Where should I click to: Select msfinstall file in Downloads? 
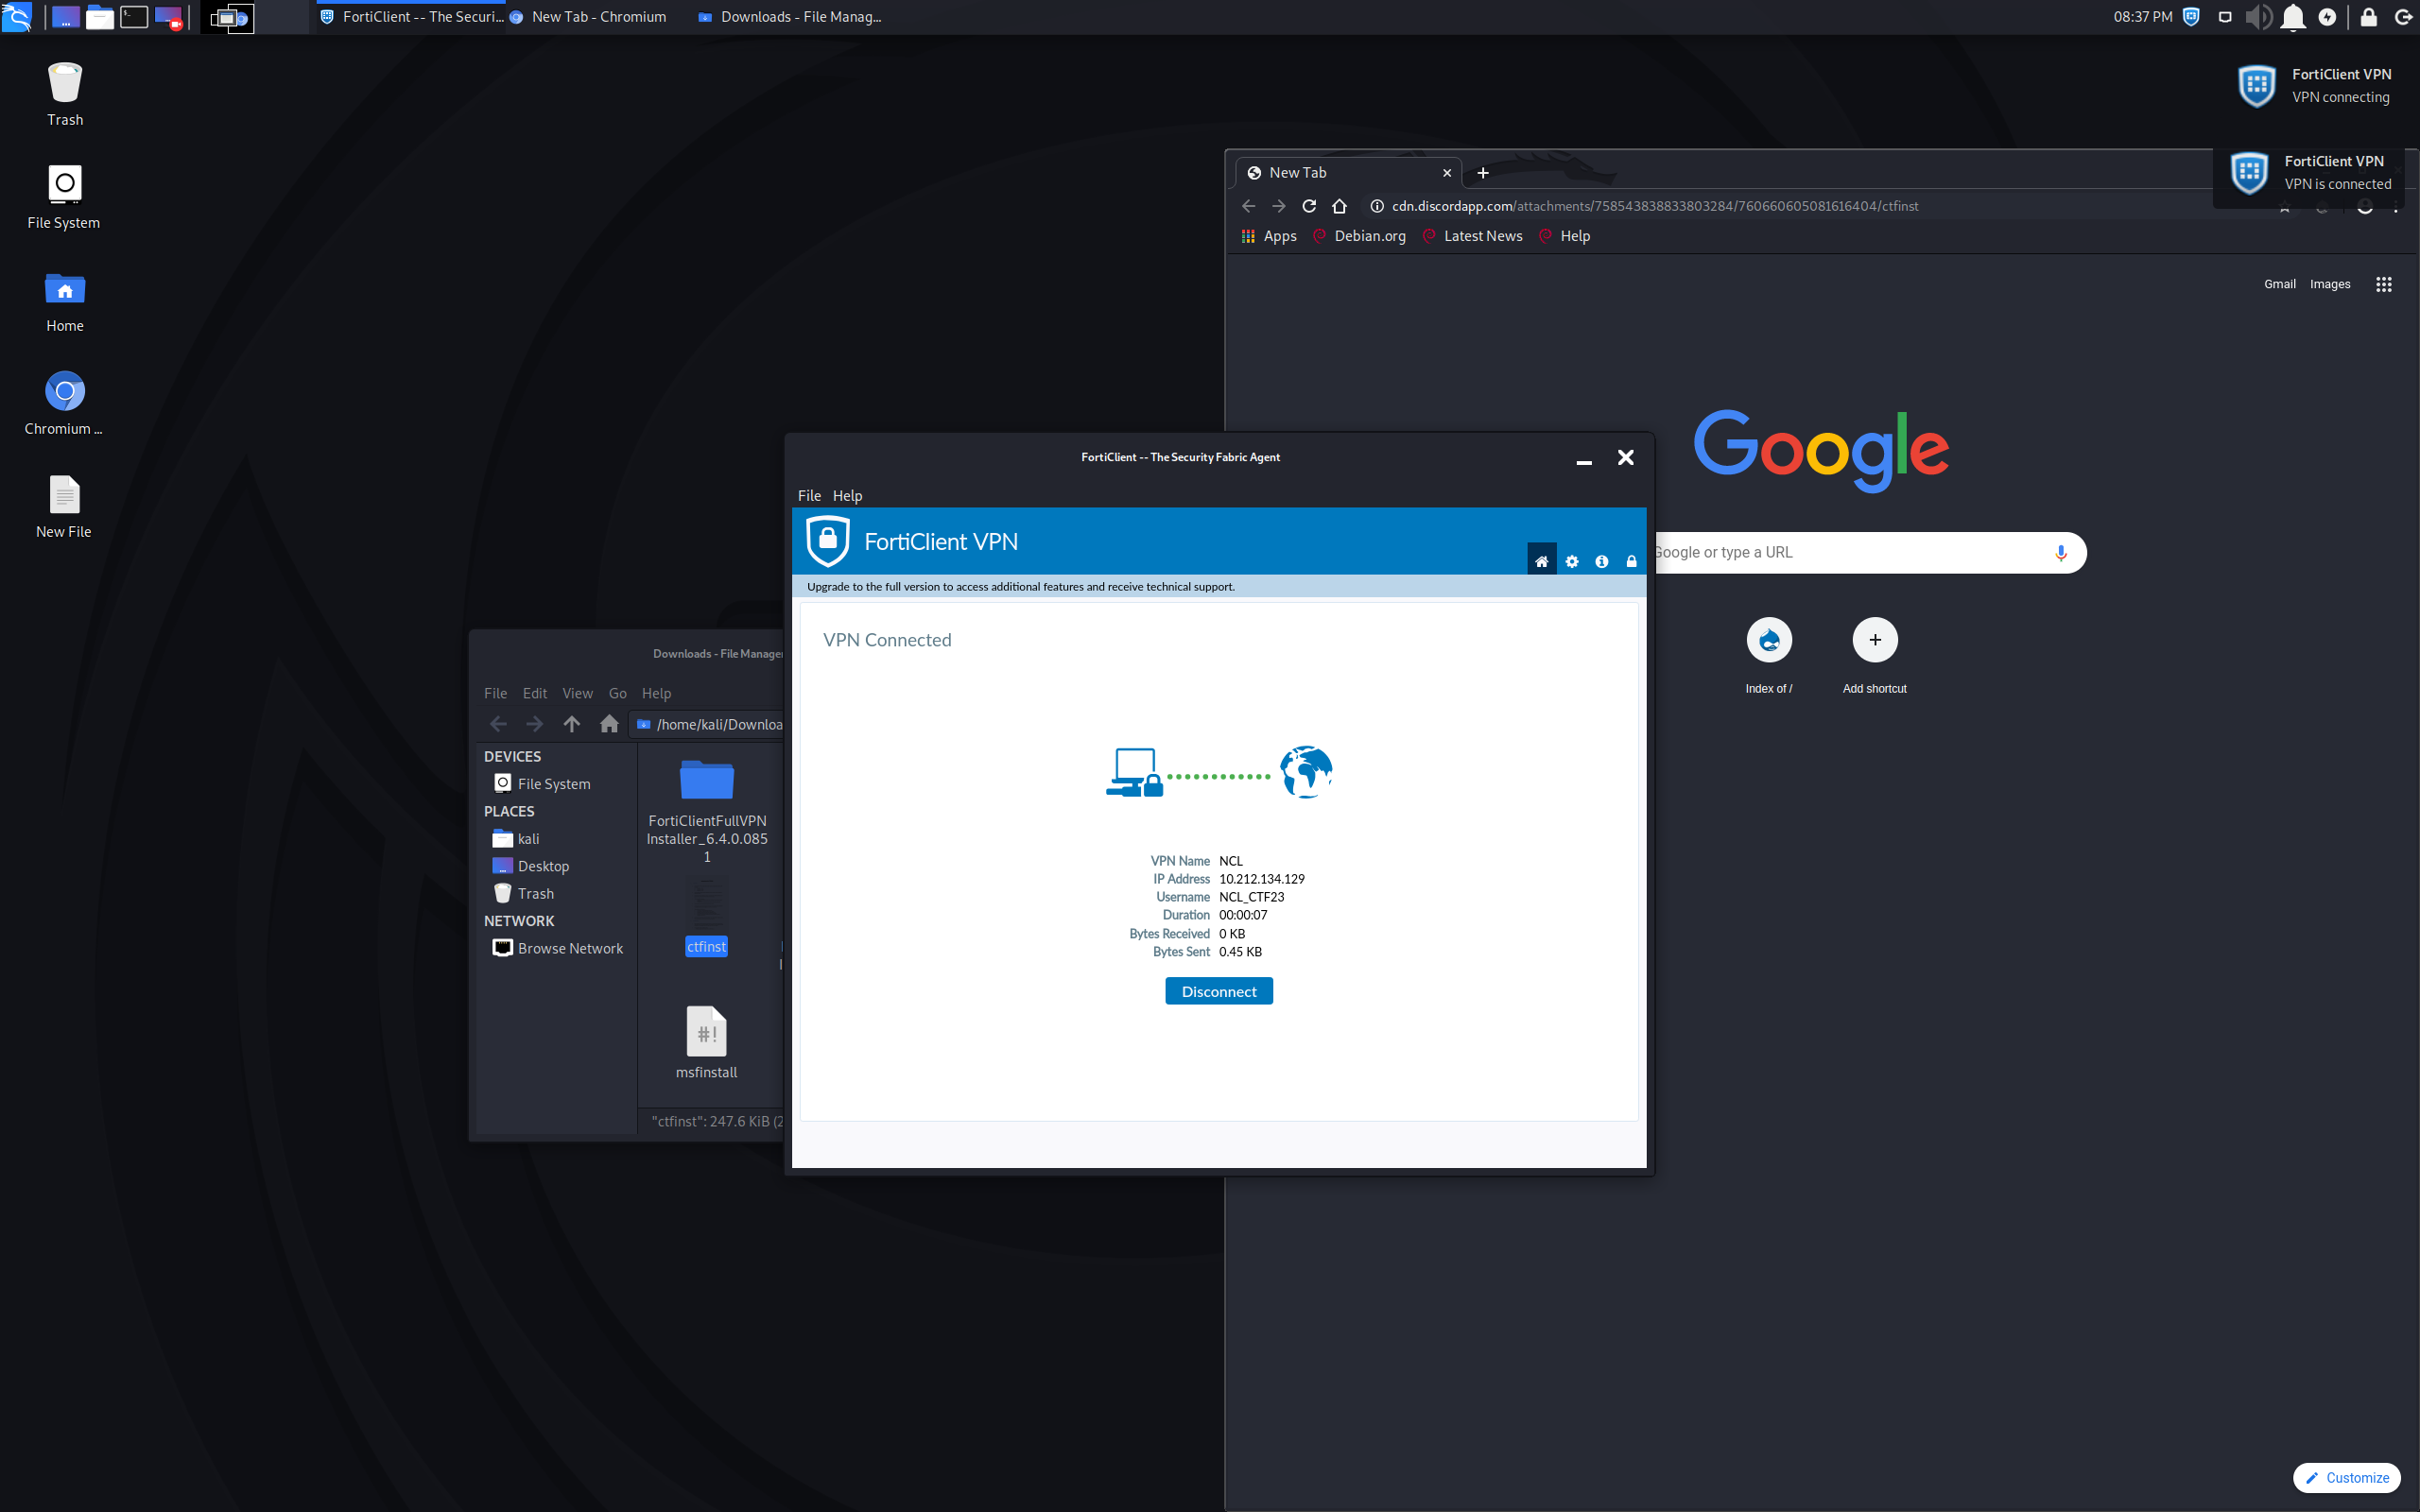click(x=706, y=1042)
